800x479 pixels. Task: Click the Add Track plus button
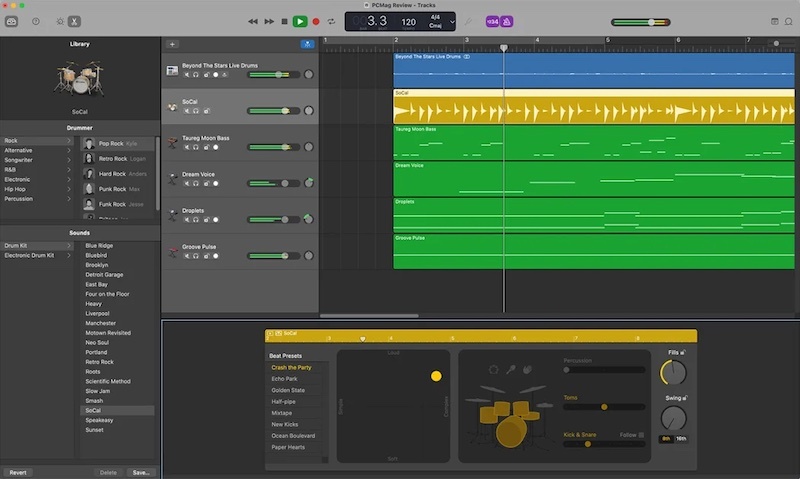pyautogui.click(x=172, y=44)
